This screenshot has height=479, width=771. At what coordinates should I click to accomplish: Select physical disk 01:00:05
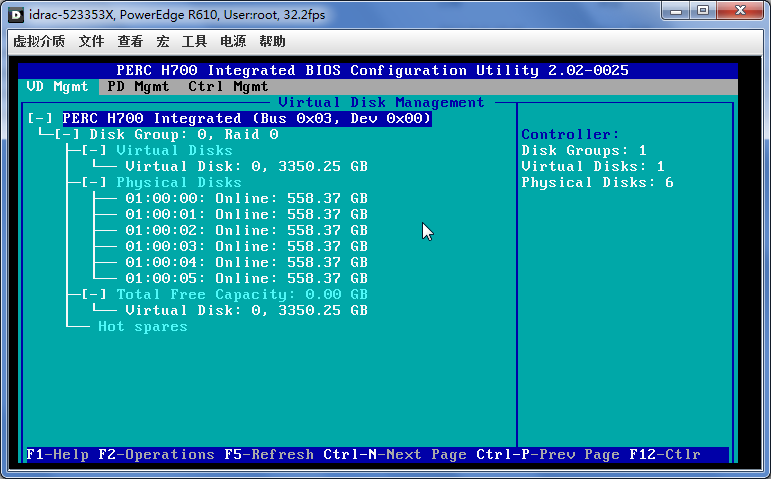[x=246, y=278]
